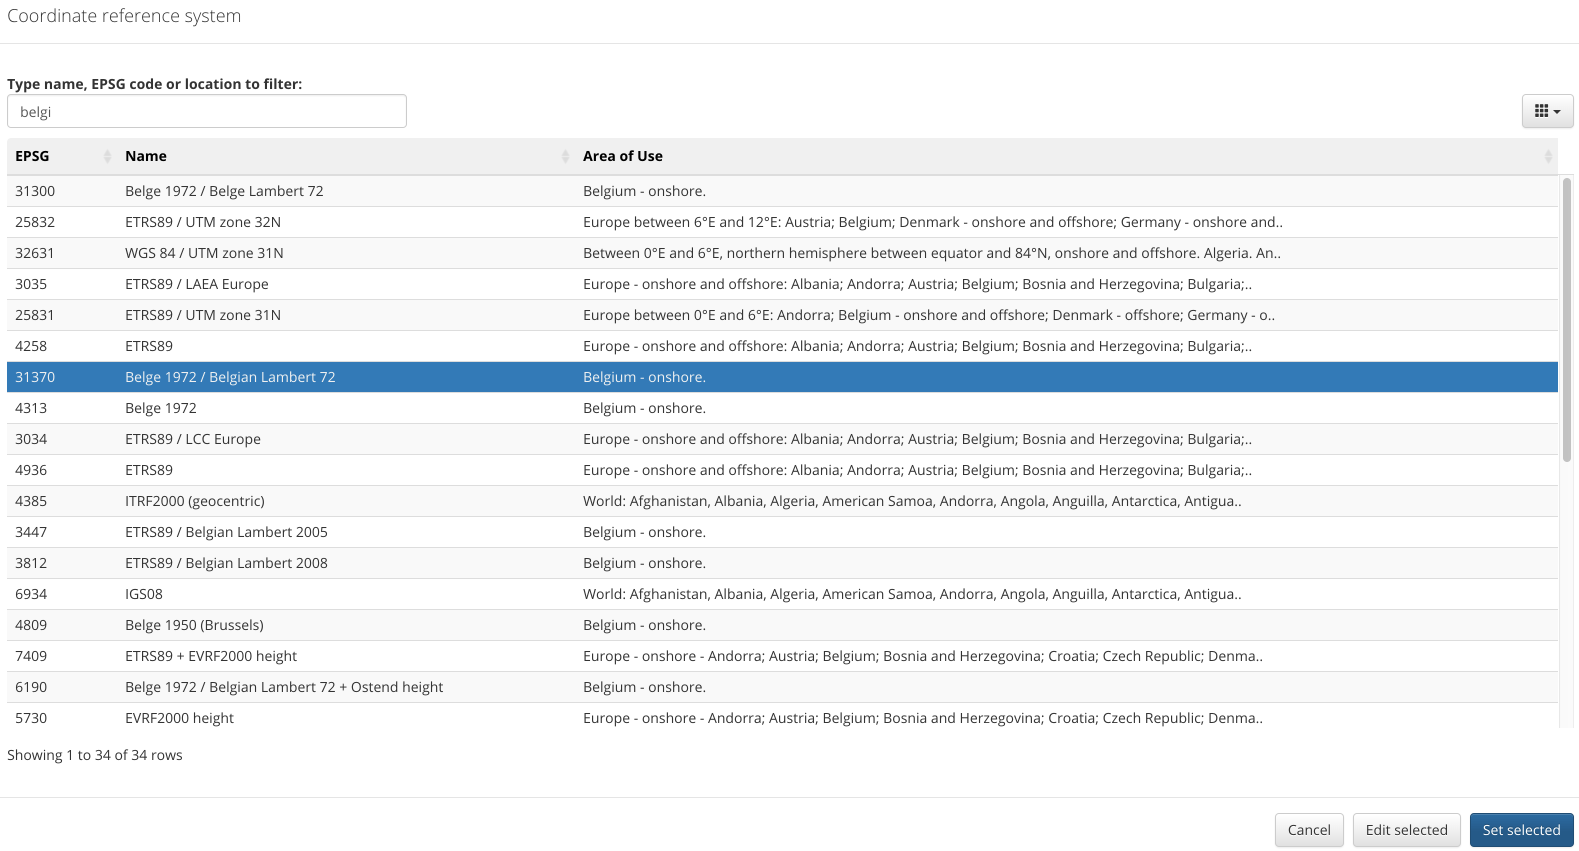Select ETRS89 / Belgian Lambert 2008 row
The height and width of the screenshot is (851, 1579).
click(226, 563)
